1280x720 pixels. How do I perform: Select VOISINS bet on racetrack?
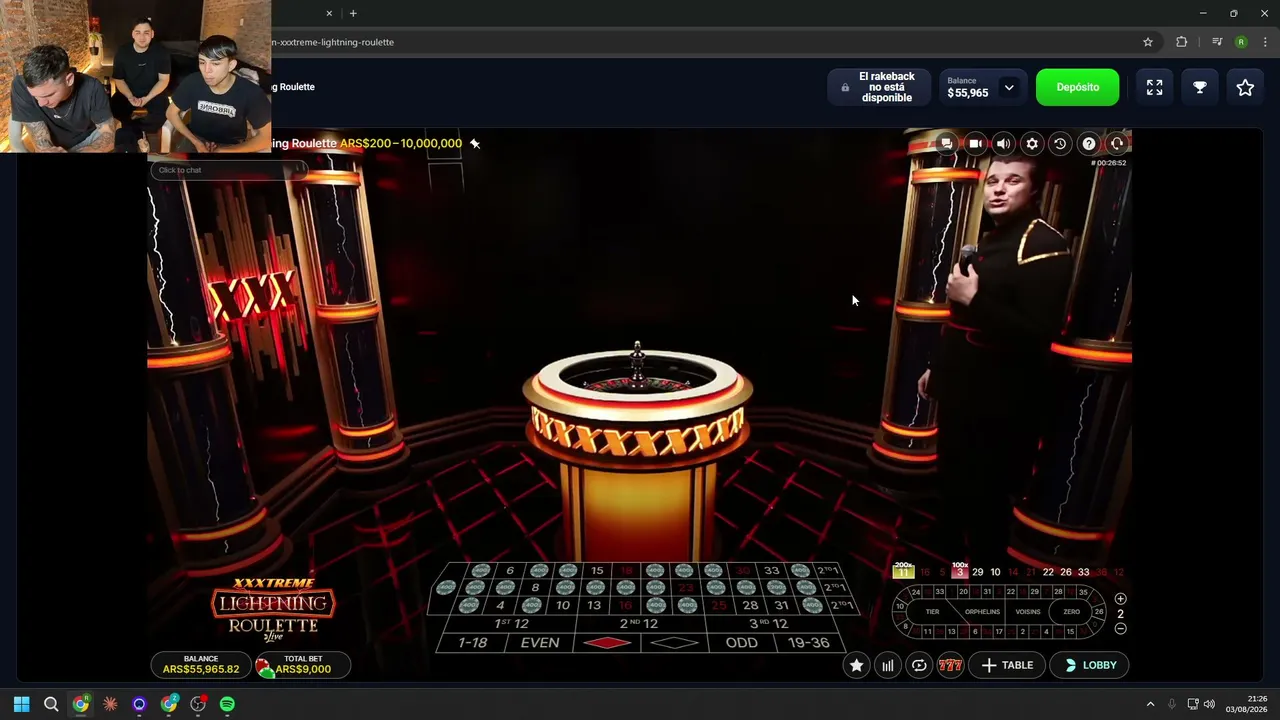pyautogui.click(x=1028, y=611)
